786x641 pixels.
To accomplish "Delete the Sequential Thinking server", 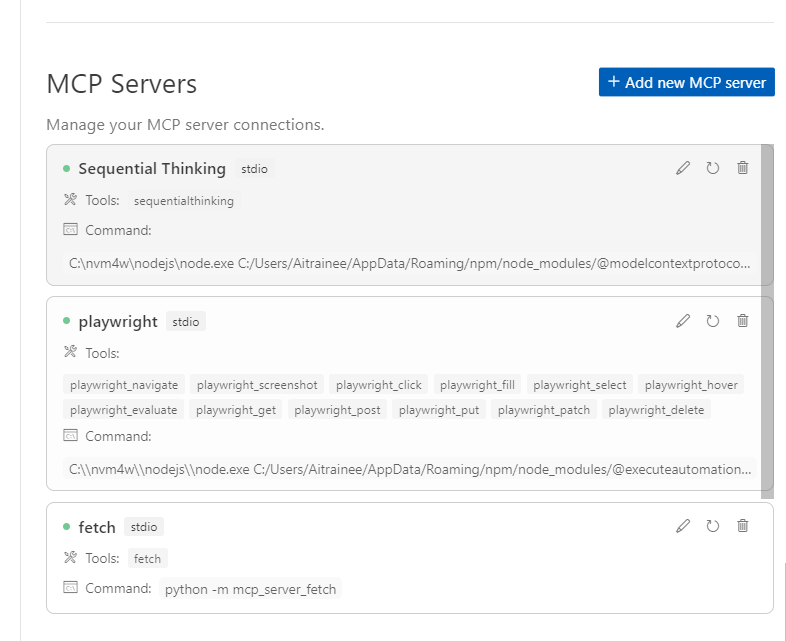I will [742, 168].
